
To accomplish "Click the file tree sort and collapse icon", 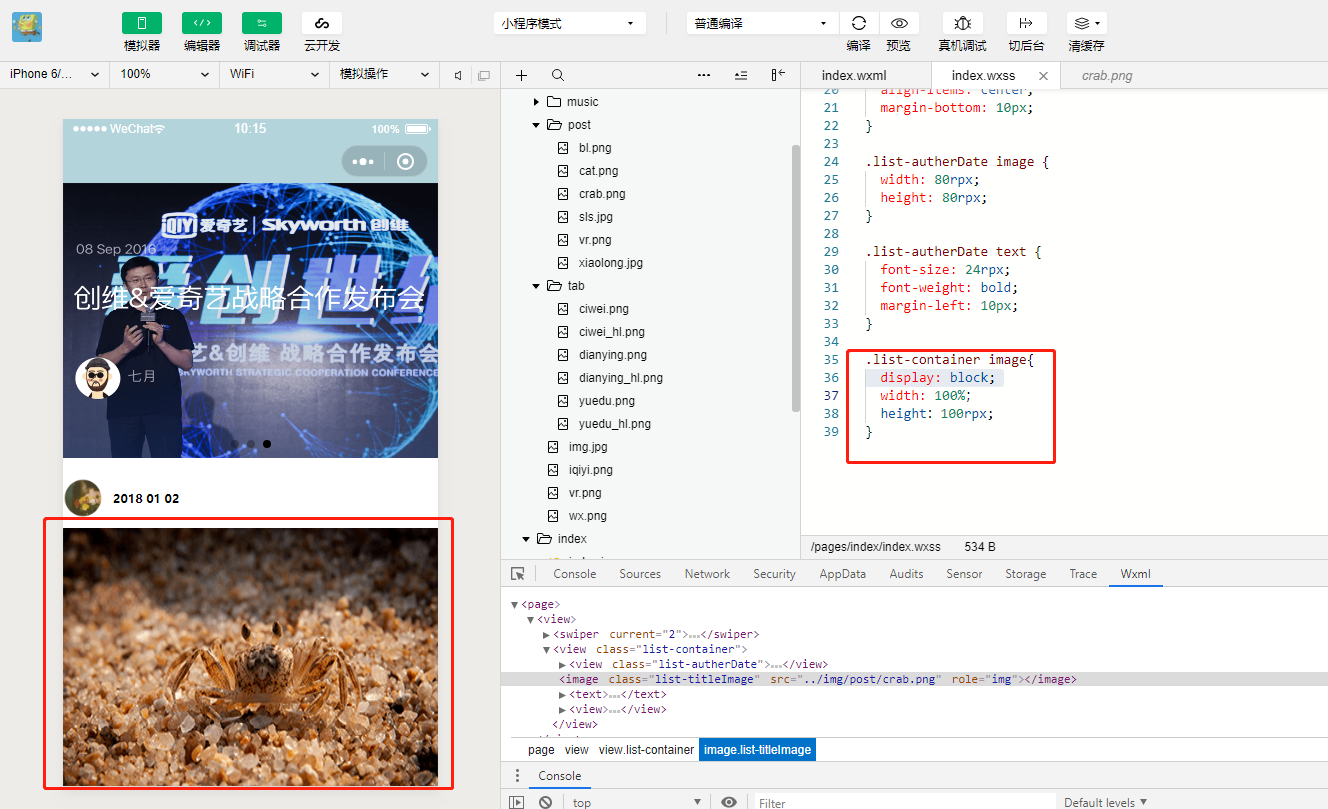I will (x=741, y=75).
